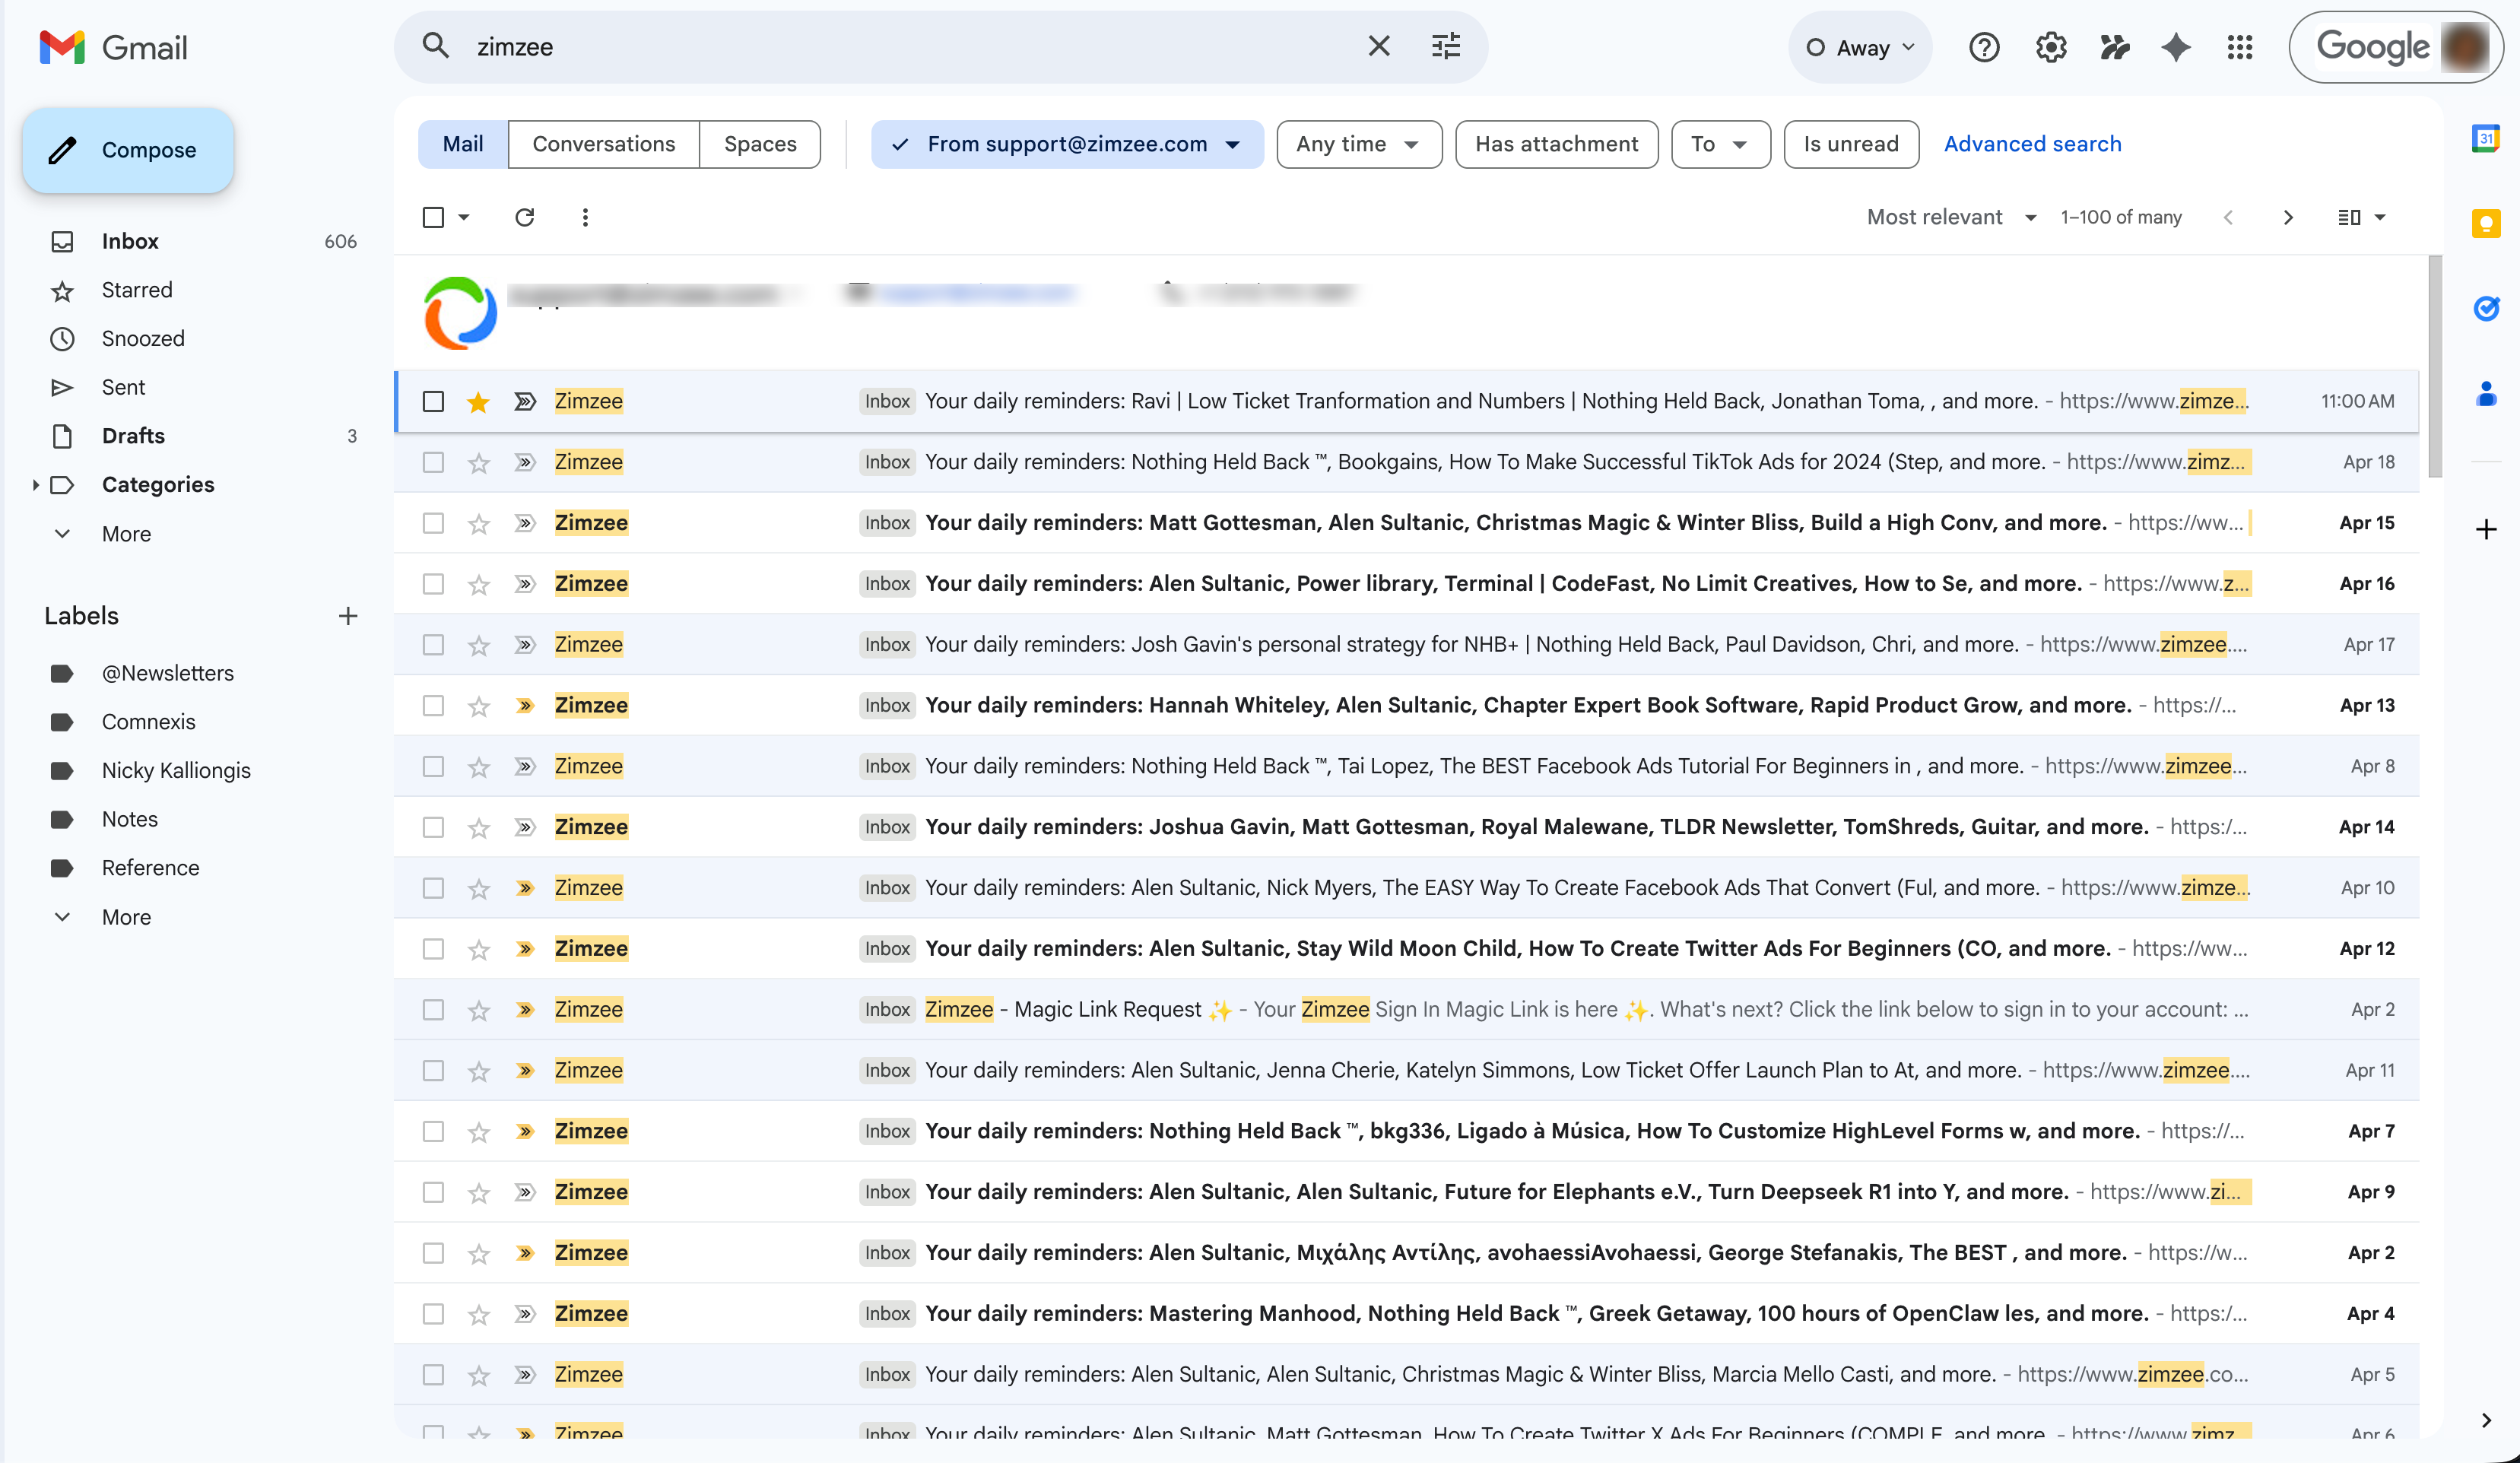
Task: Tick the select all checkbox
Action: 432,217
